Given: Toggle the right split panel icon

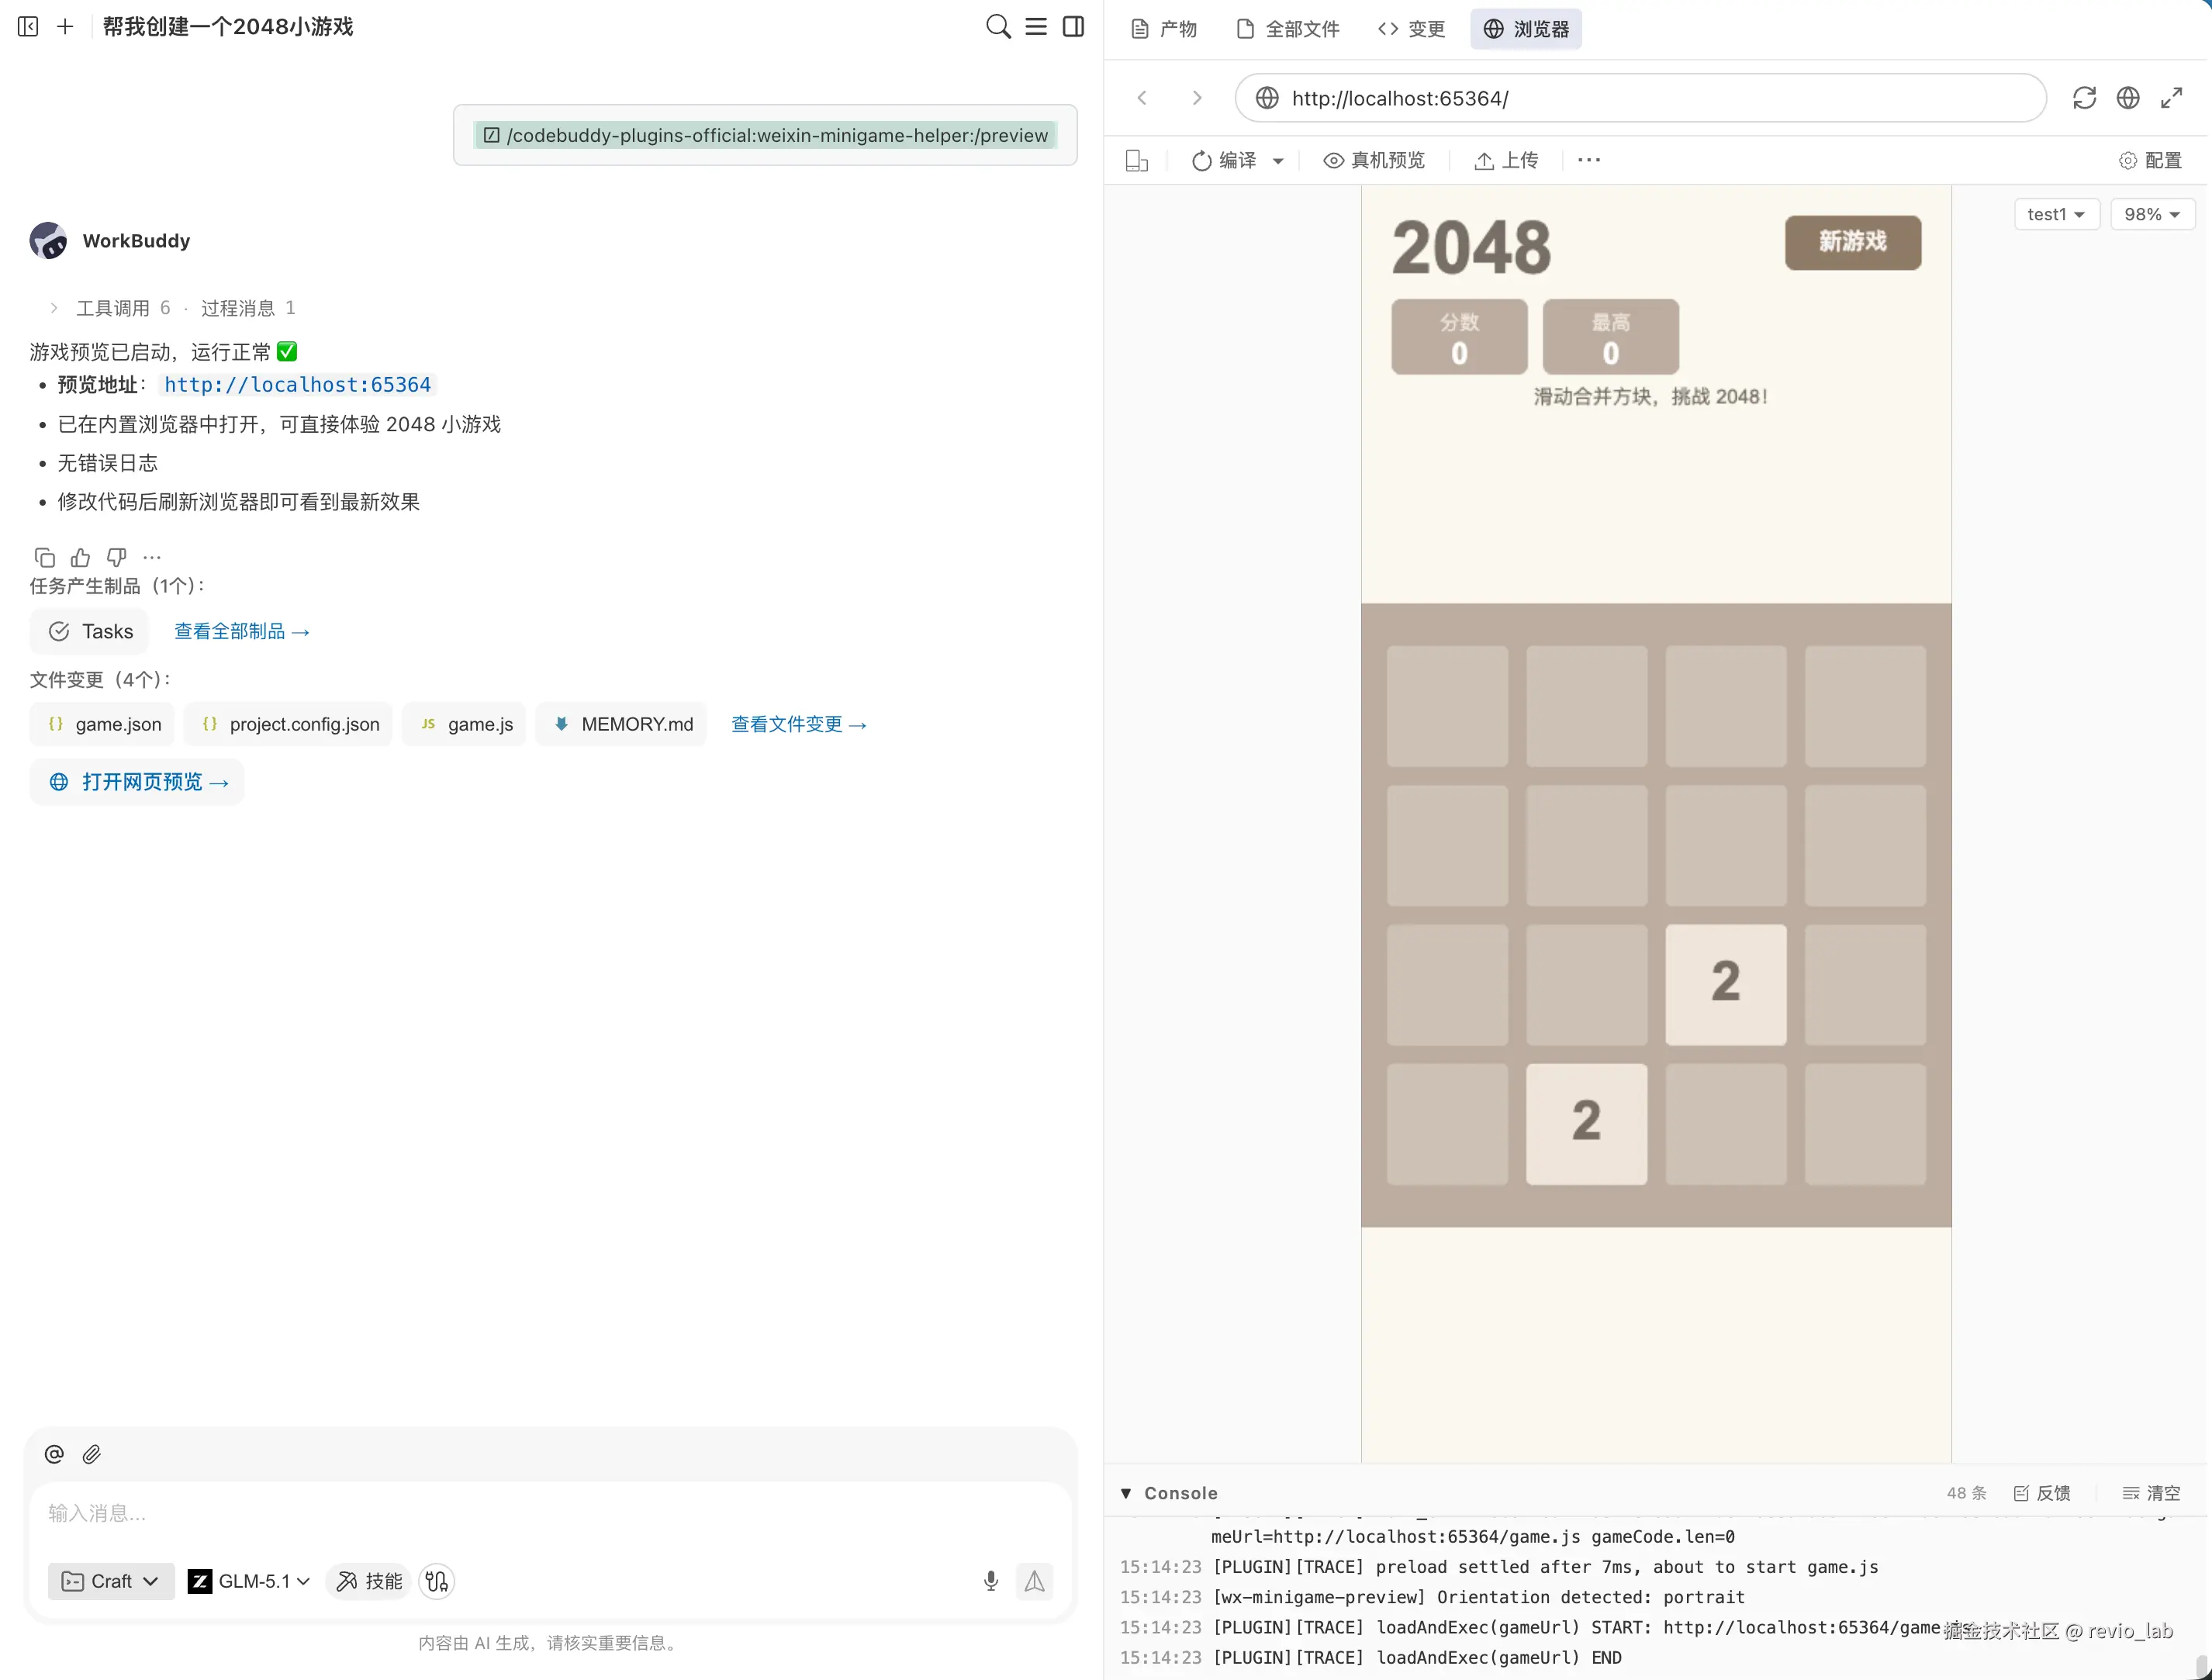Looking at the screenshot, I should 1073,27.
